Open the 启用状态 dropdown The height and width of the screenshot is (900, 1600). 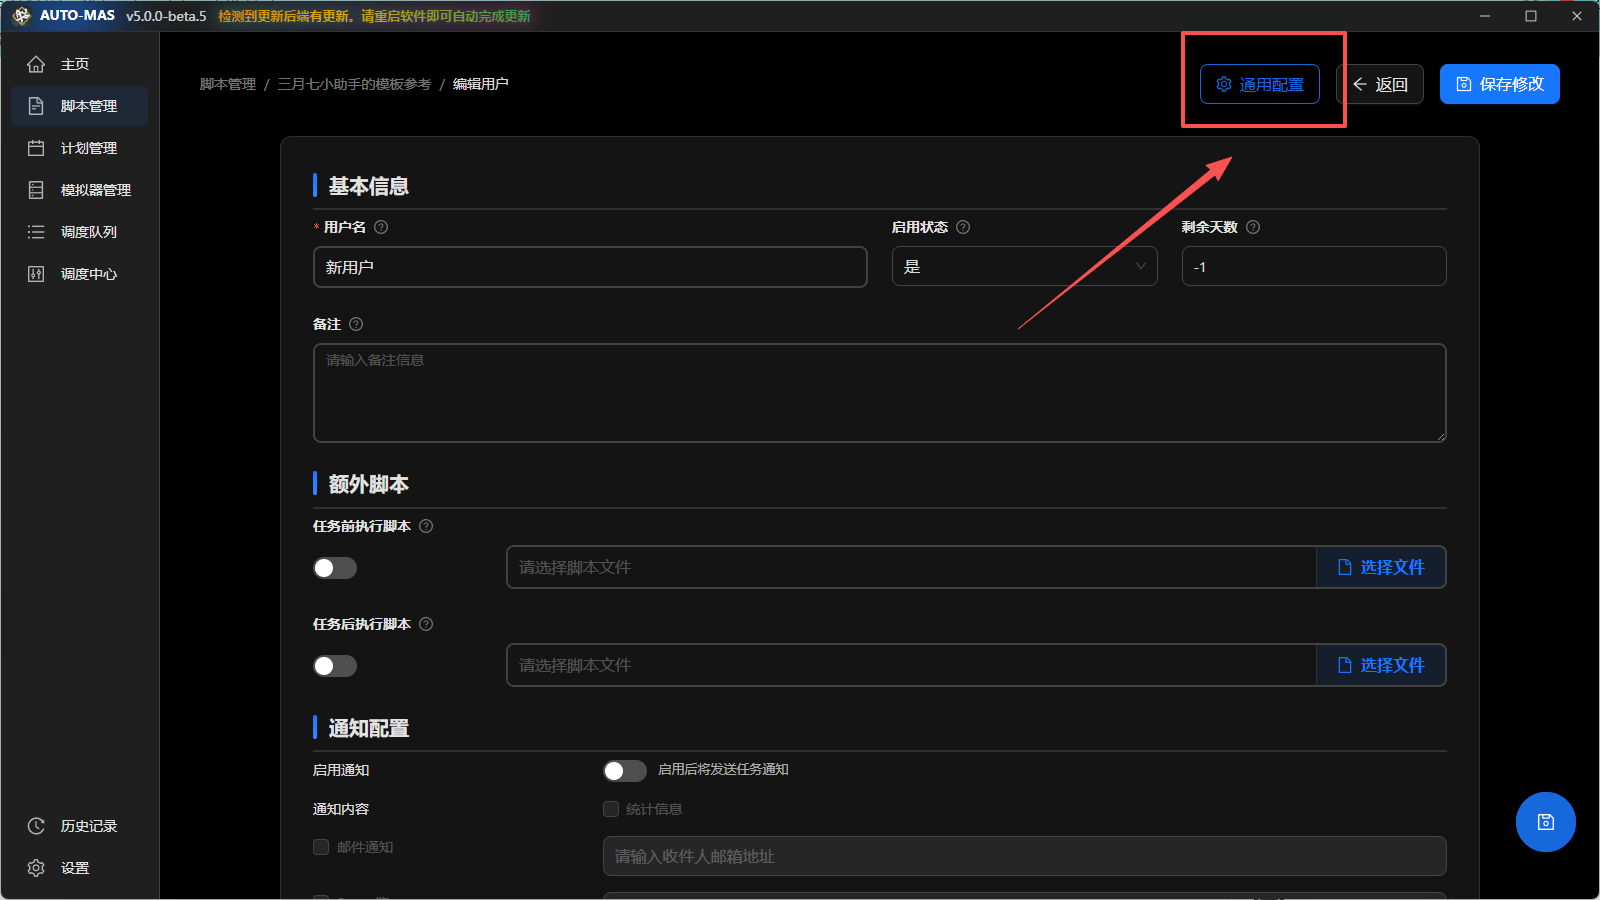(1024, 267)
